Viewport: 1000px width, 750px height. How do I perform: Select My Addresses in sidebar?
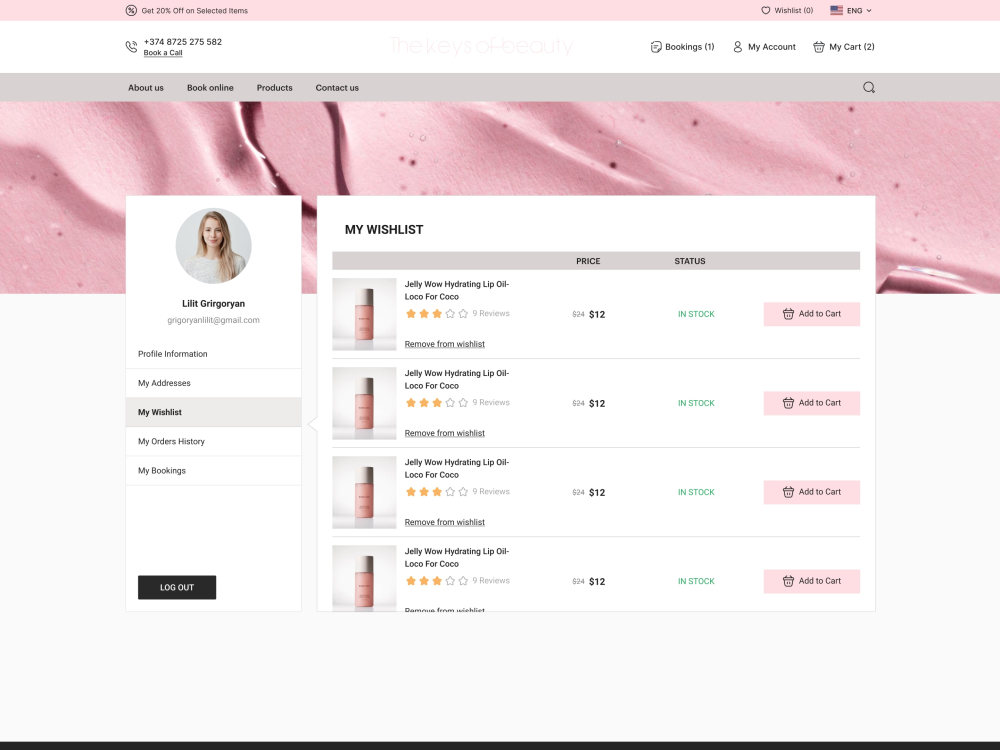(213, 383)
